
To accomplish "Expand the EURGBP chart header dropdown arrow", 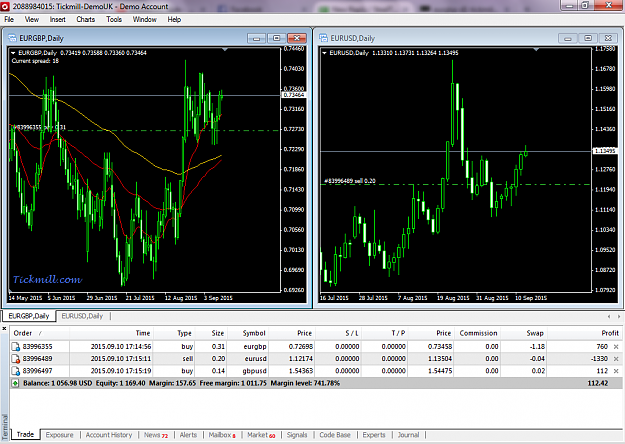I will pyautogui.click(x=13, y=53).
